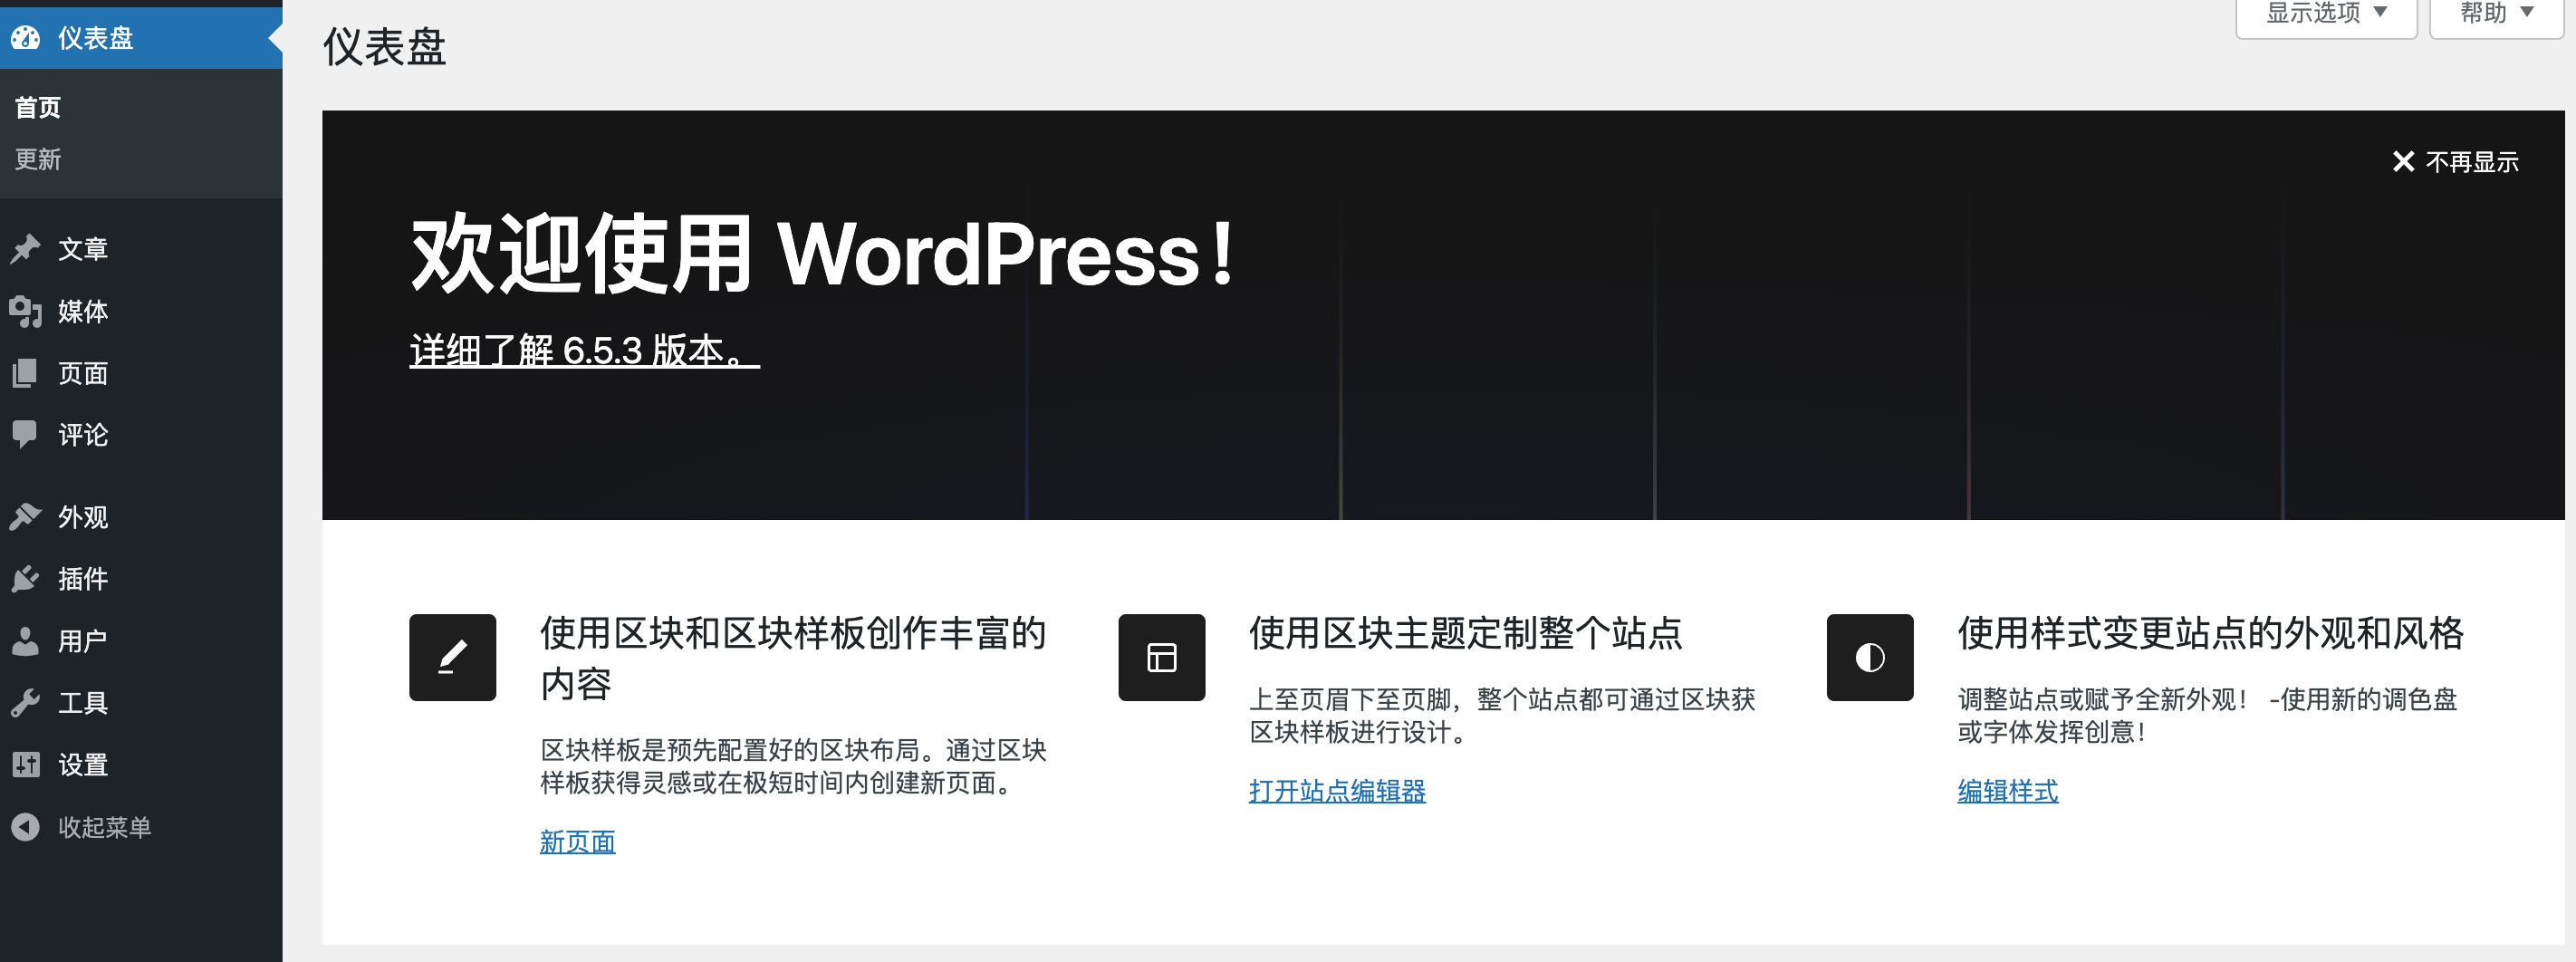
Task: Click heading 使用区块和区块样板创作丰富的内容
Action: pos(793,658)
